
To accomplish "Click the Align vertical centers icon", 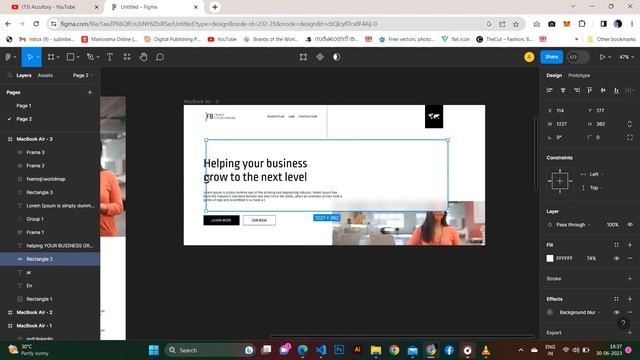I will [603, 90].
